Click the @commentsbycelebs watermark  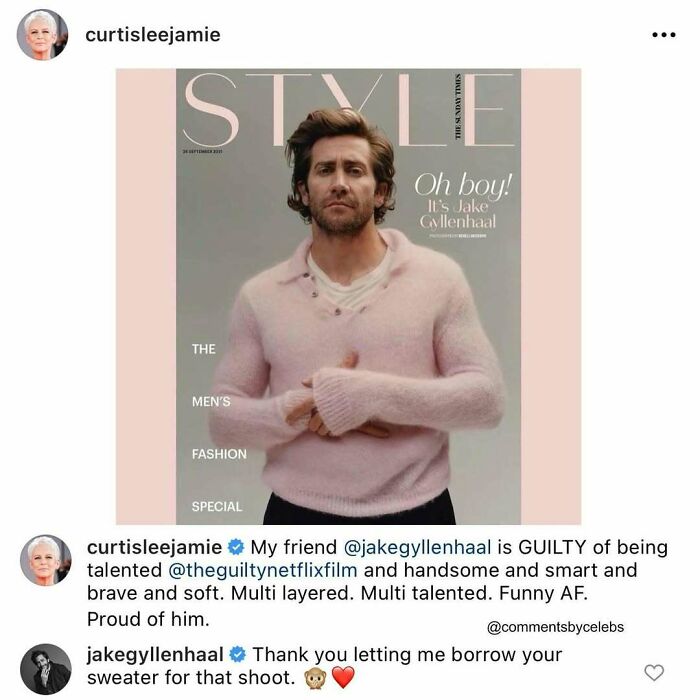[x=555, y=627]
